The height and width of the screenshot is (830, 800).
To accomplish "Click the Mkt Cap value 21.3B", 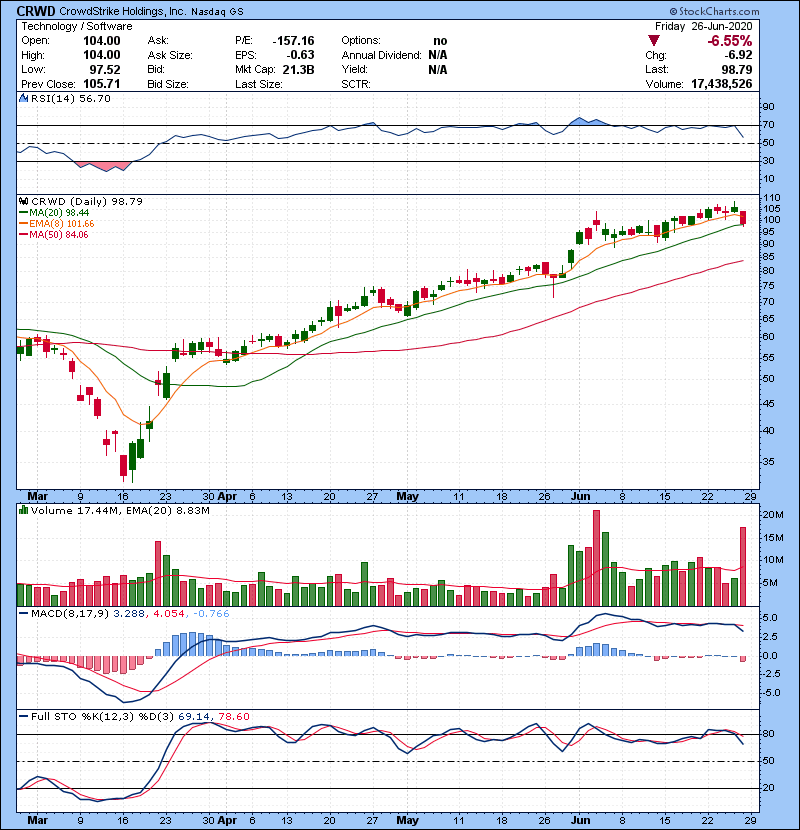I will click(x=299, y=69).
